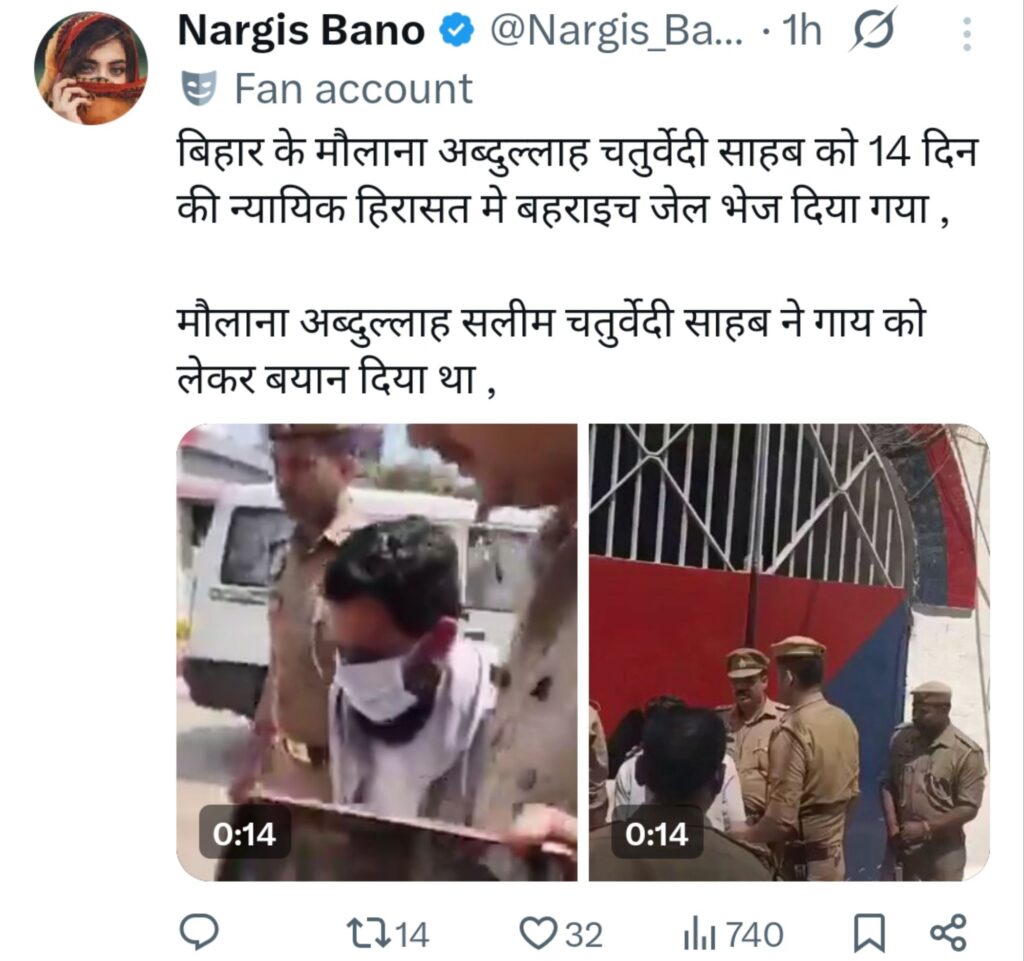The width and height of the screenshot is (1024, 961).
Task: Repost the tweet with 14 reposts
Action: (x=388, y=934)
